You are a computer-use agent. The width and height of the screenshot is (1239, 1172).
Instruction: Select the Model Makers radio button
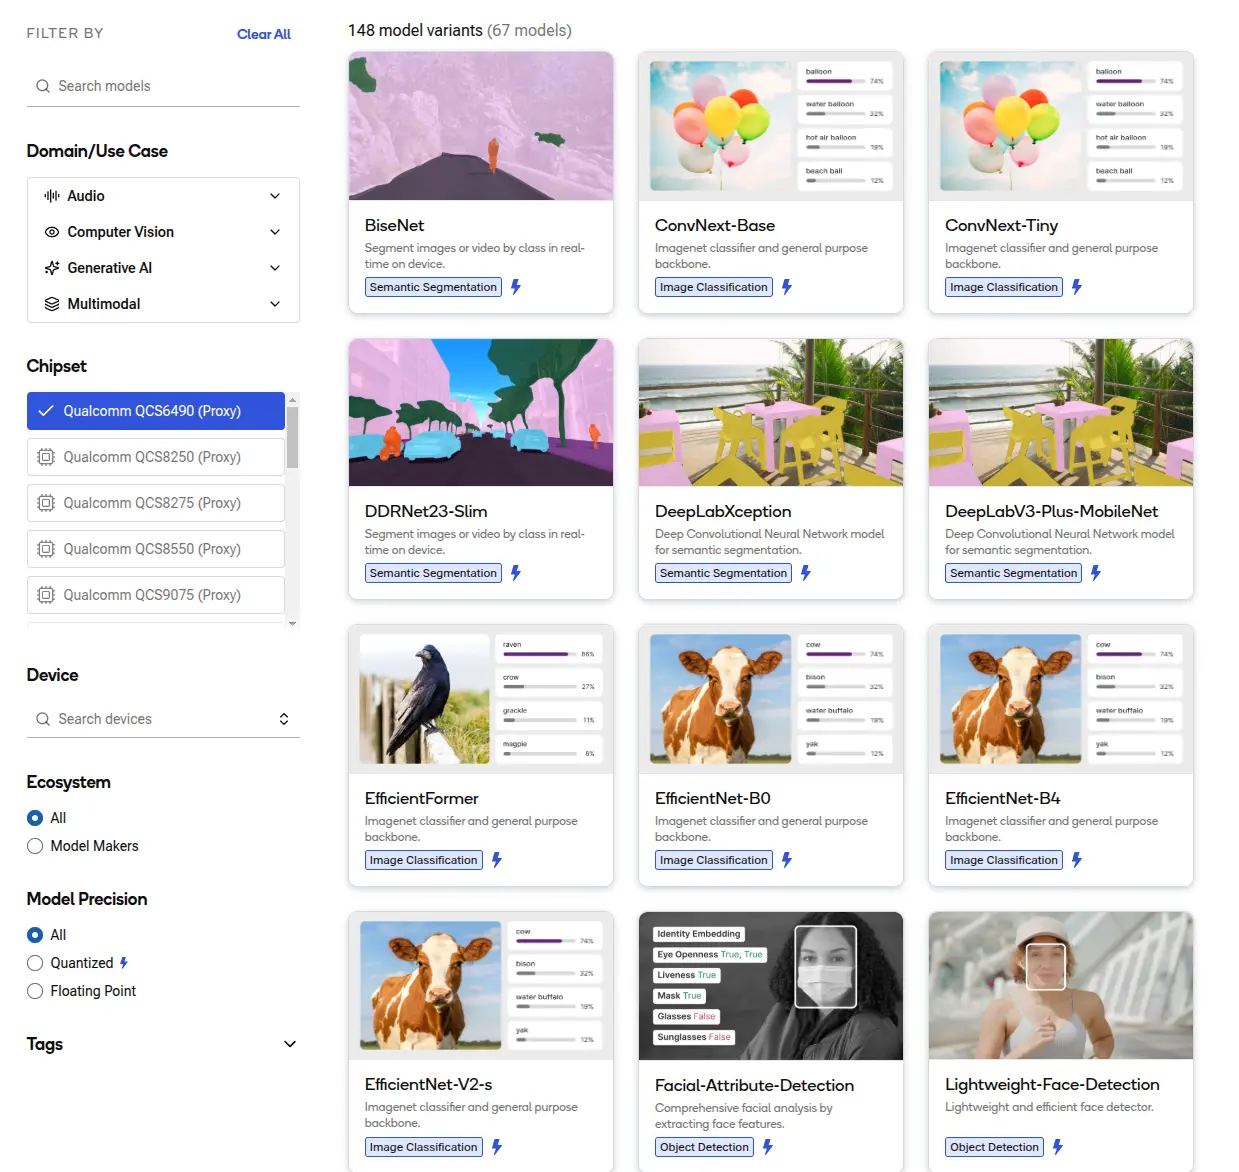point(35,846)
